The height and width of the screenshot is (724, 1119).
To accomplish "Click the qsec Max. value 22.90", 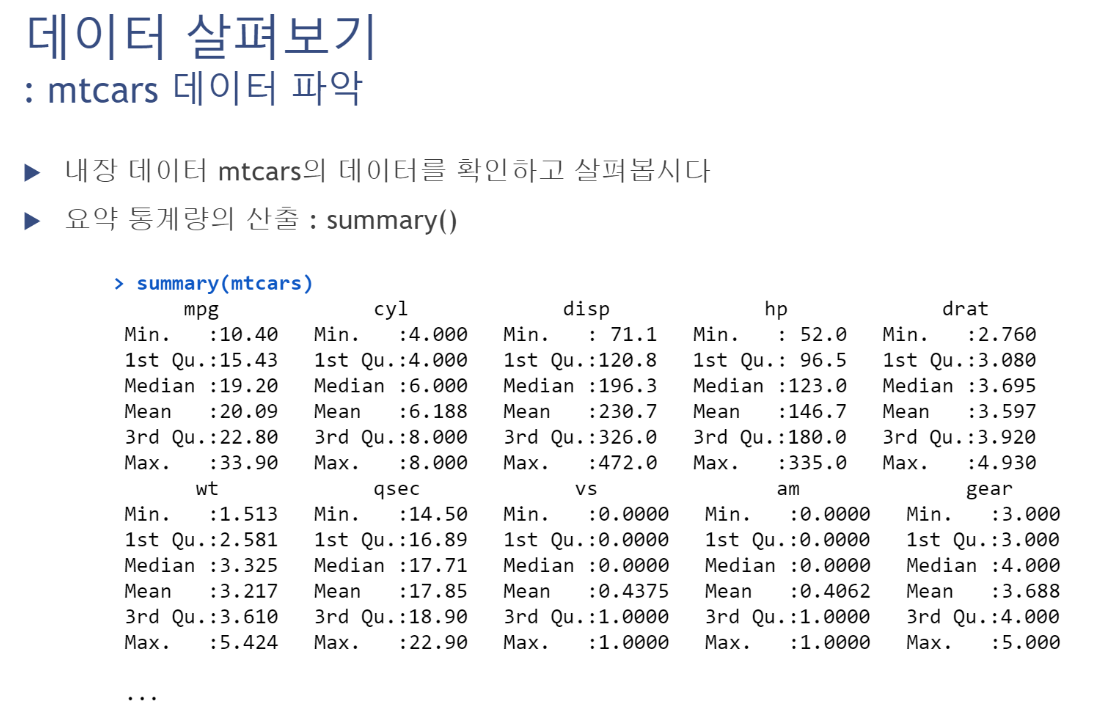I will pyautogui.click(x=438, y=643).
